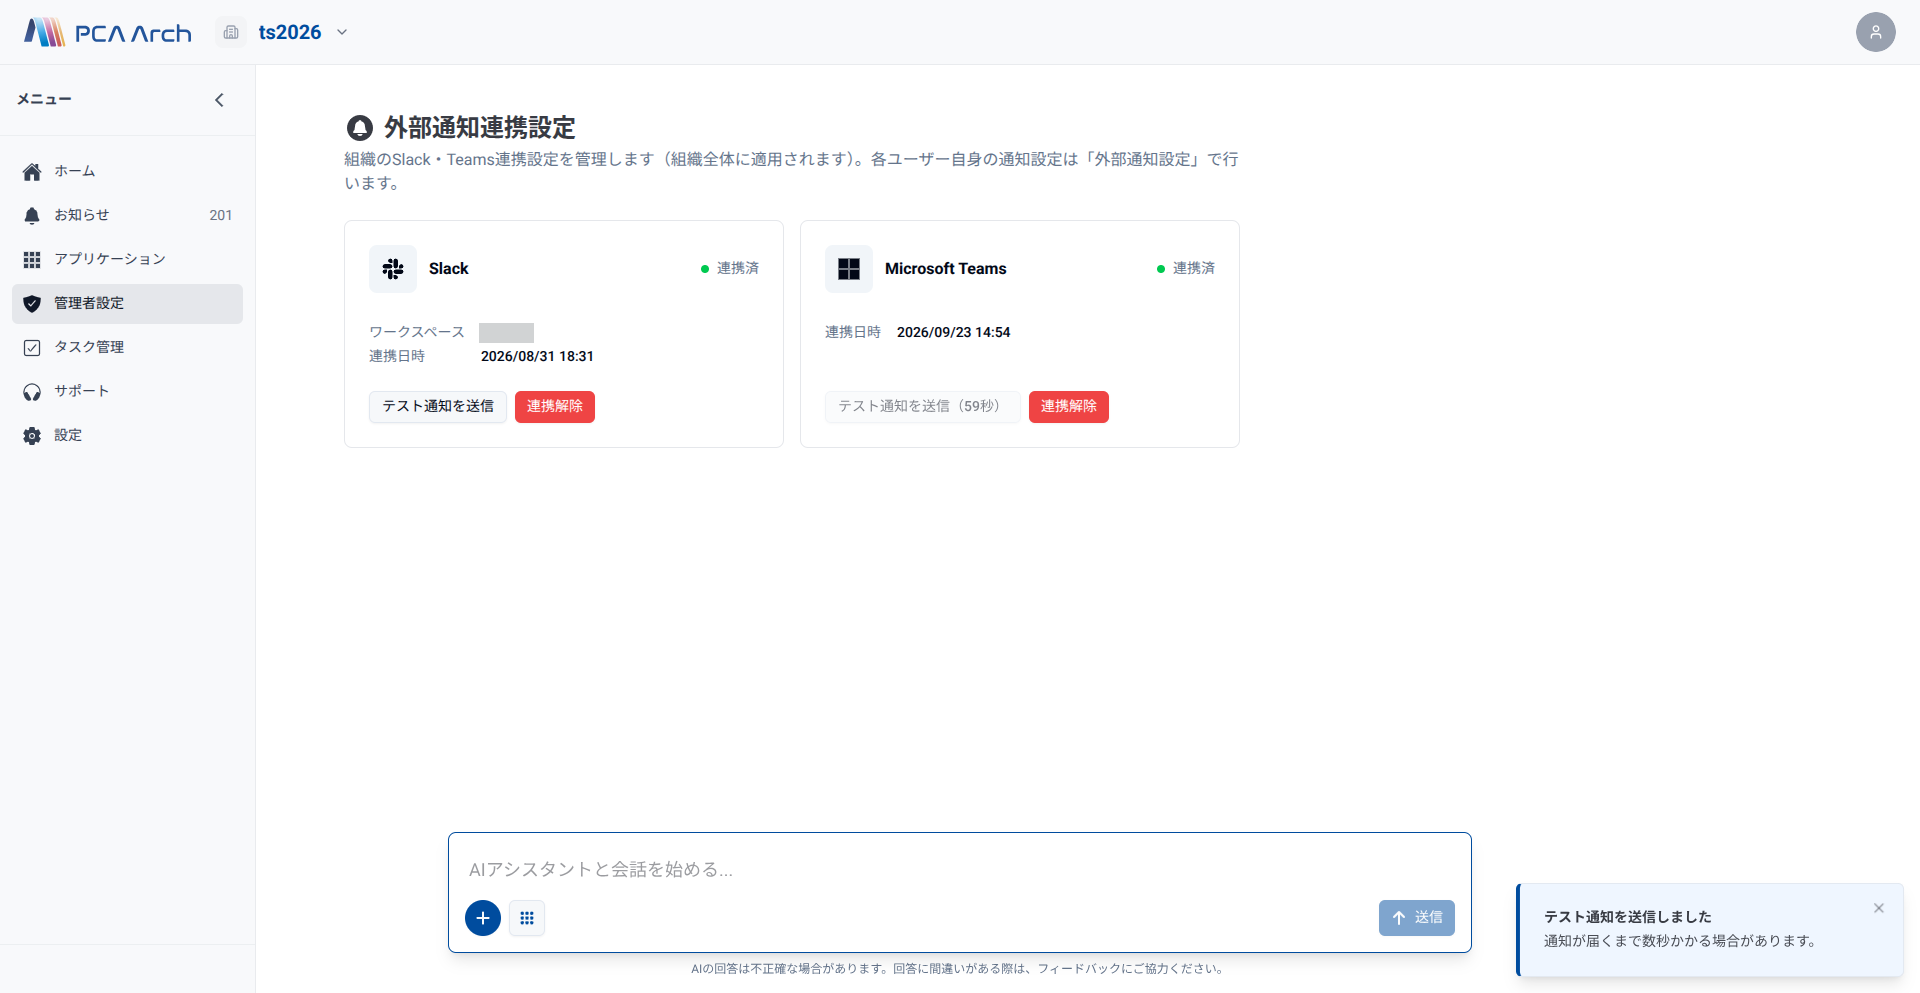Go to ホーム menu item
Screen dimensions: 1920x993
[x=127, y=172]
